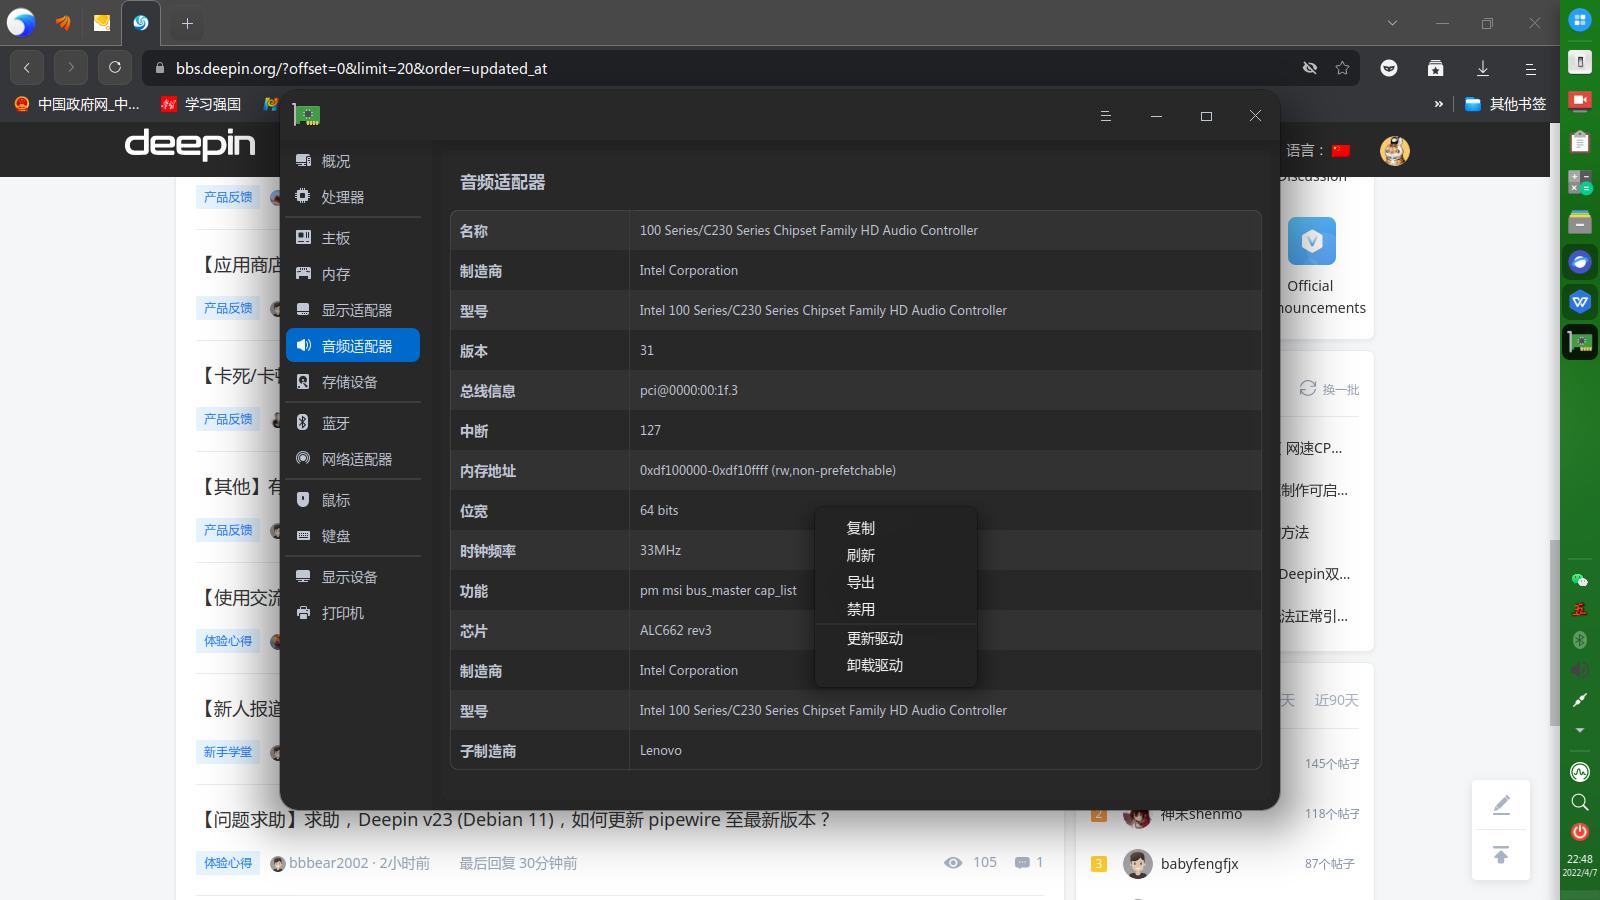Click the browser address bar URL
The width and height of the screenshot is (1600, 900).
(362, 69)
